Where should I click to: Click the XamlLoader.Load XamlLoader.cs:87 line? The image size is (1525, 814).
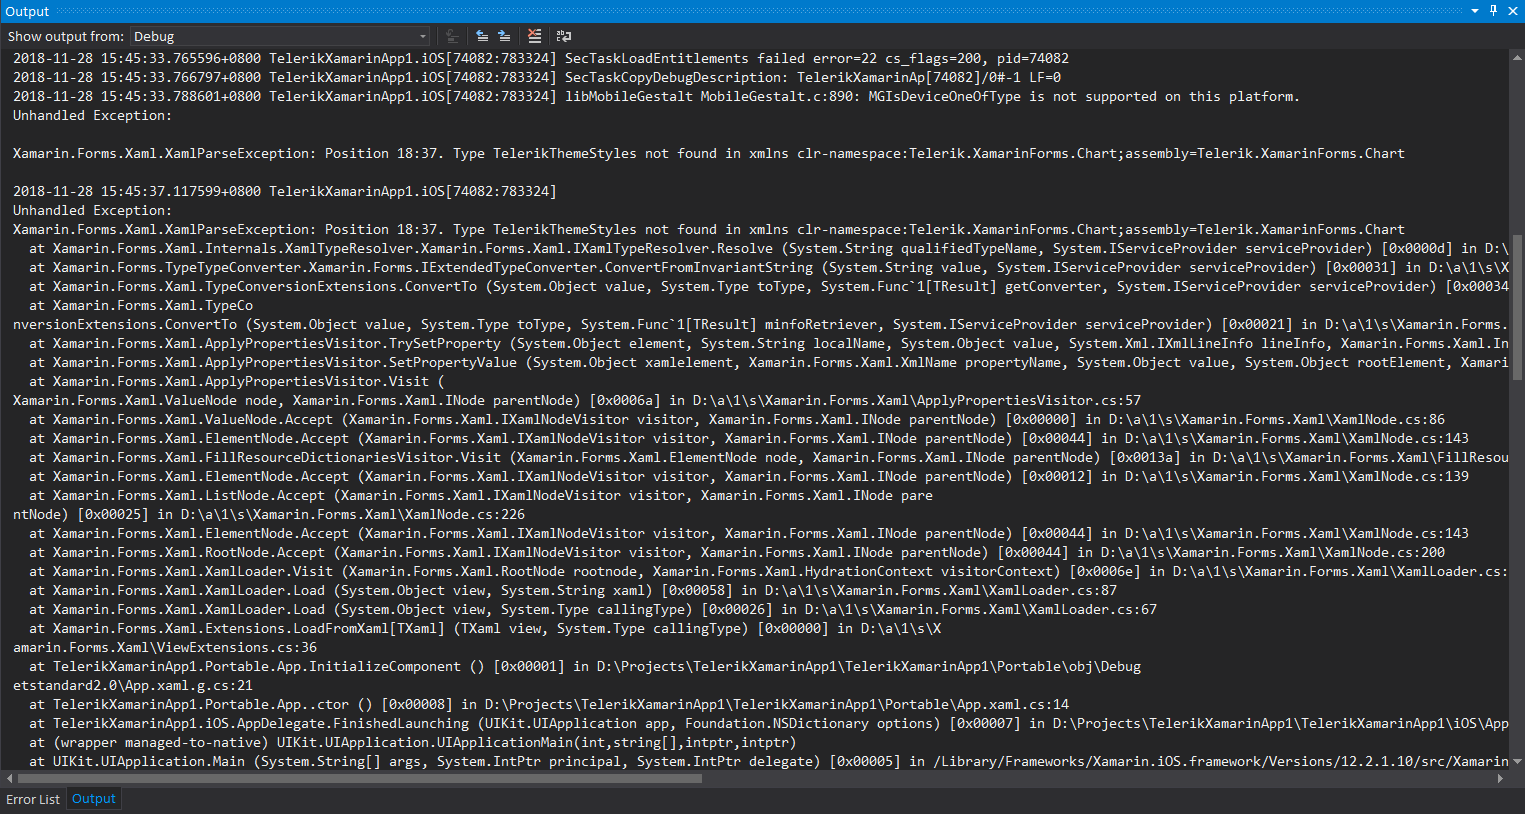tap(573, 590)
